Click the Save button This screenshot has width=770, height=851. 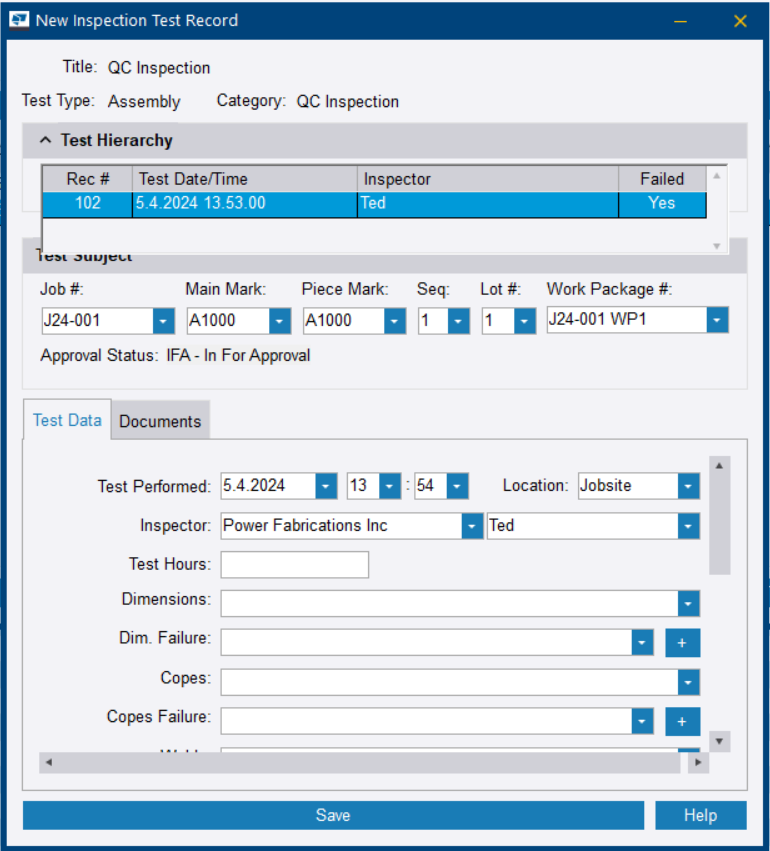pyautogui.click(x=333, y=815)
